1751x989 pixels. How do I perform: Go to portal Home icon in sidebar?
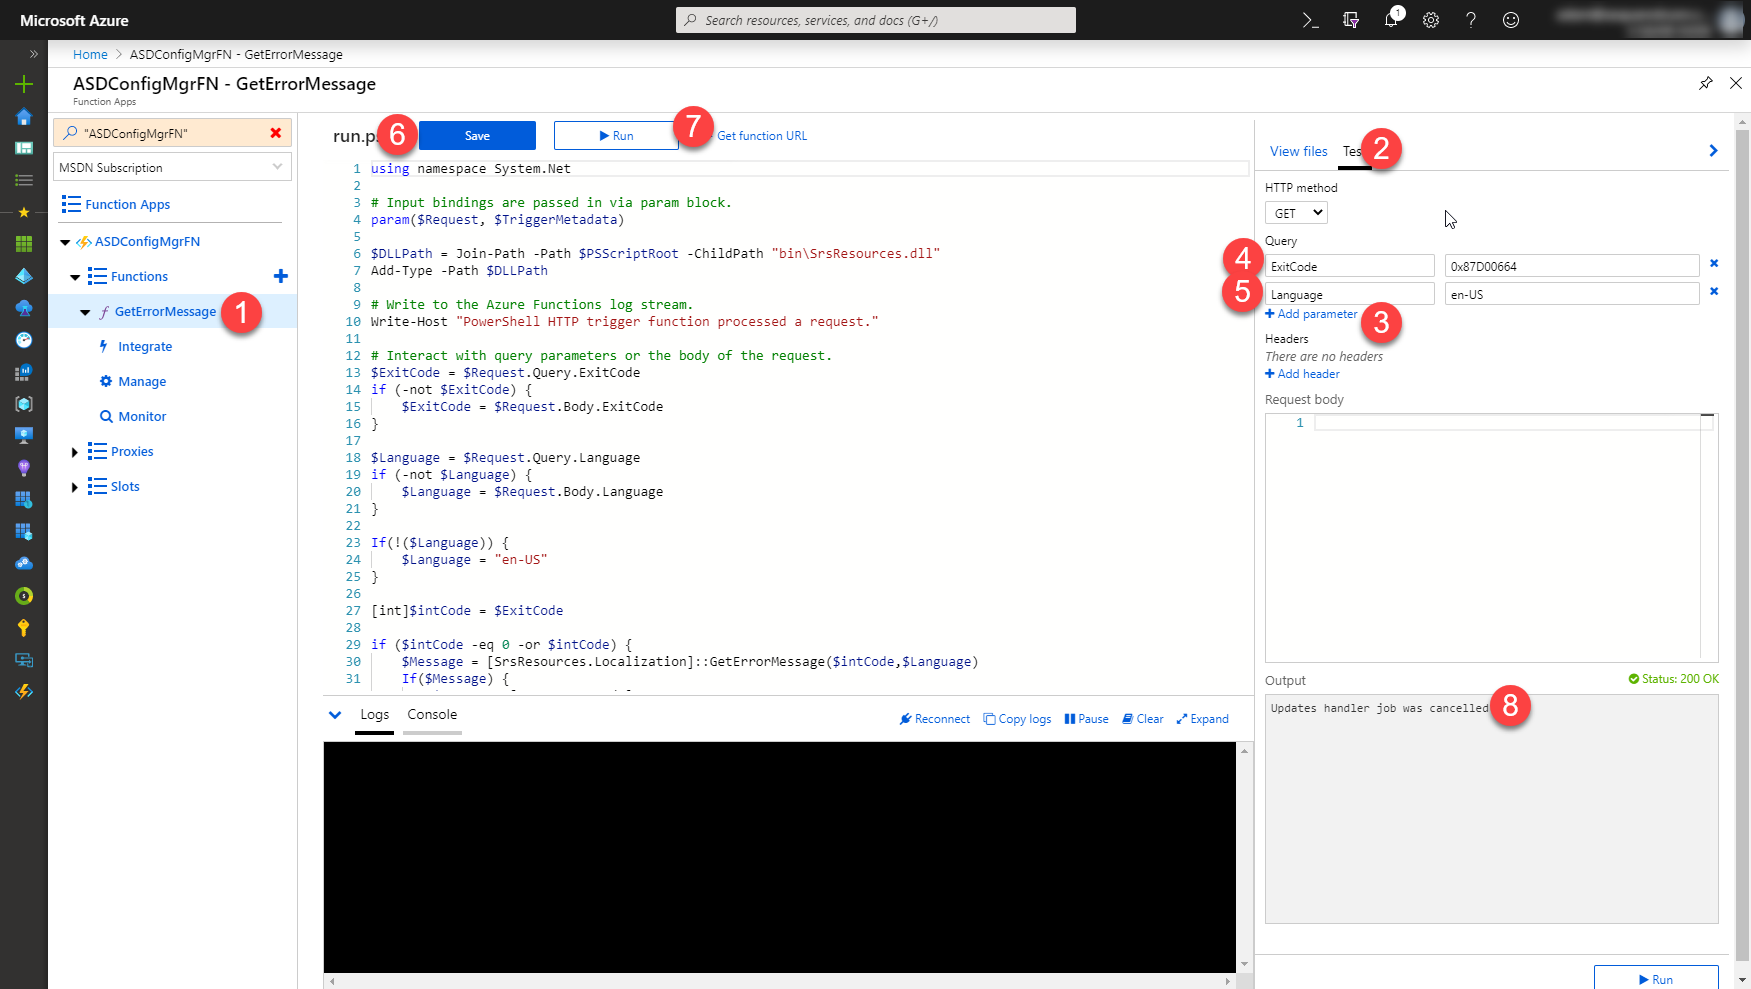(x=24, y=117)
